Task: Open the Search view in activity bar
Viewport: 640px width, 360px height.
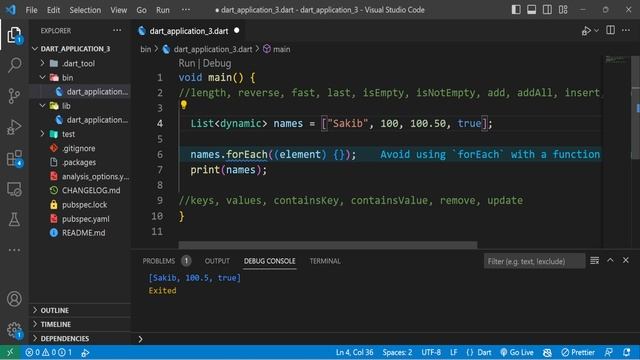Action: 14,65
